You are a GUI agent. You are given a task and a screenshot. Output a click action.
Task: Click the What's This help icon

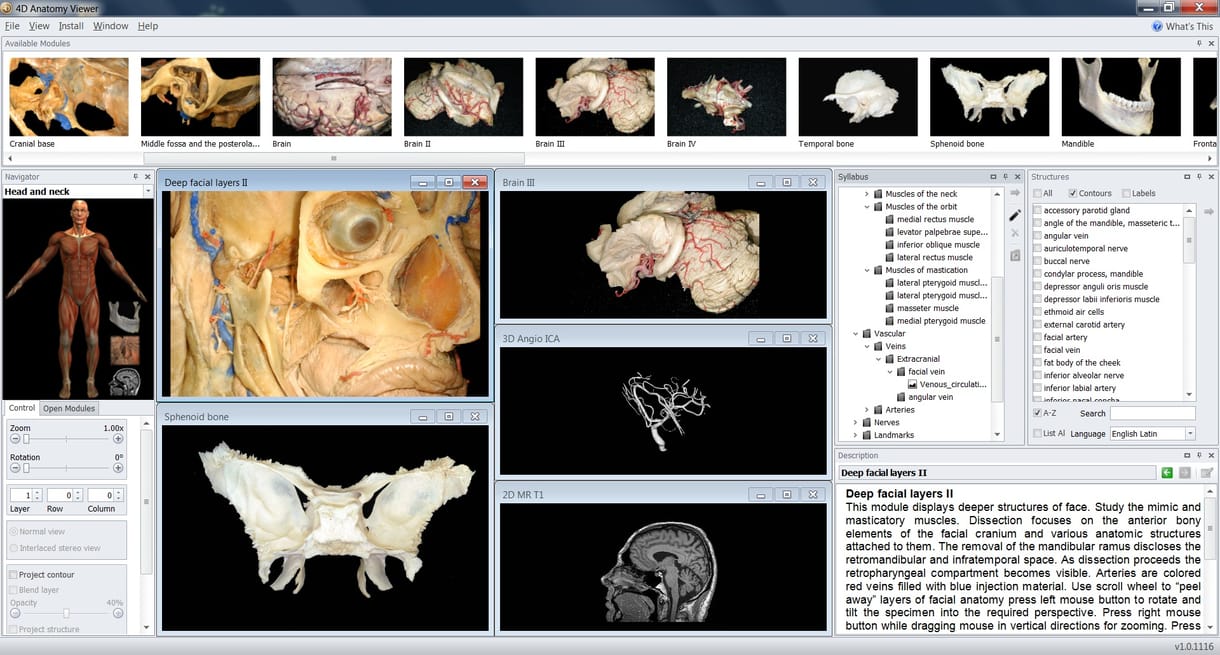click(1157, 27)
